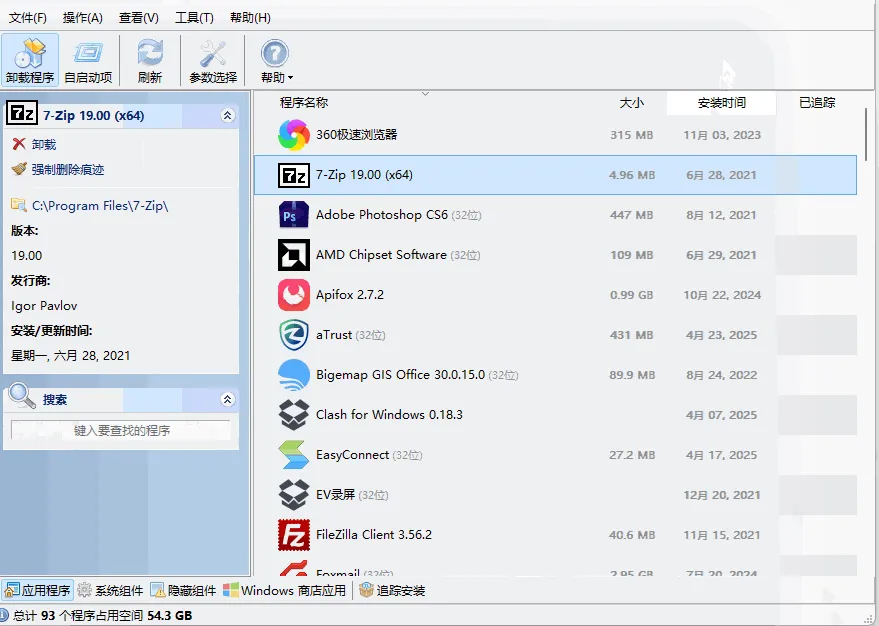This screenshot has height=626, width=879.
Task: Select the Adobe Photoshop CS6 icon
Action: [294, 215]
